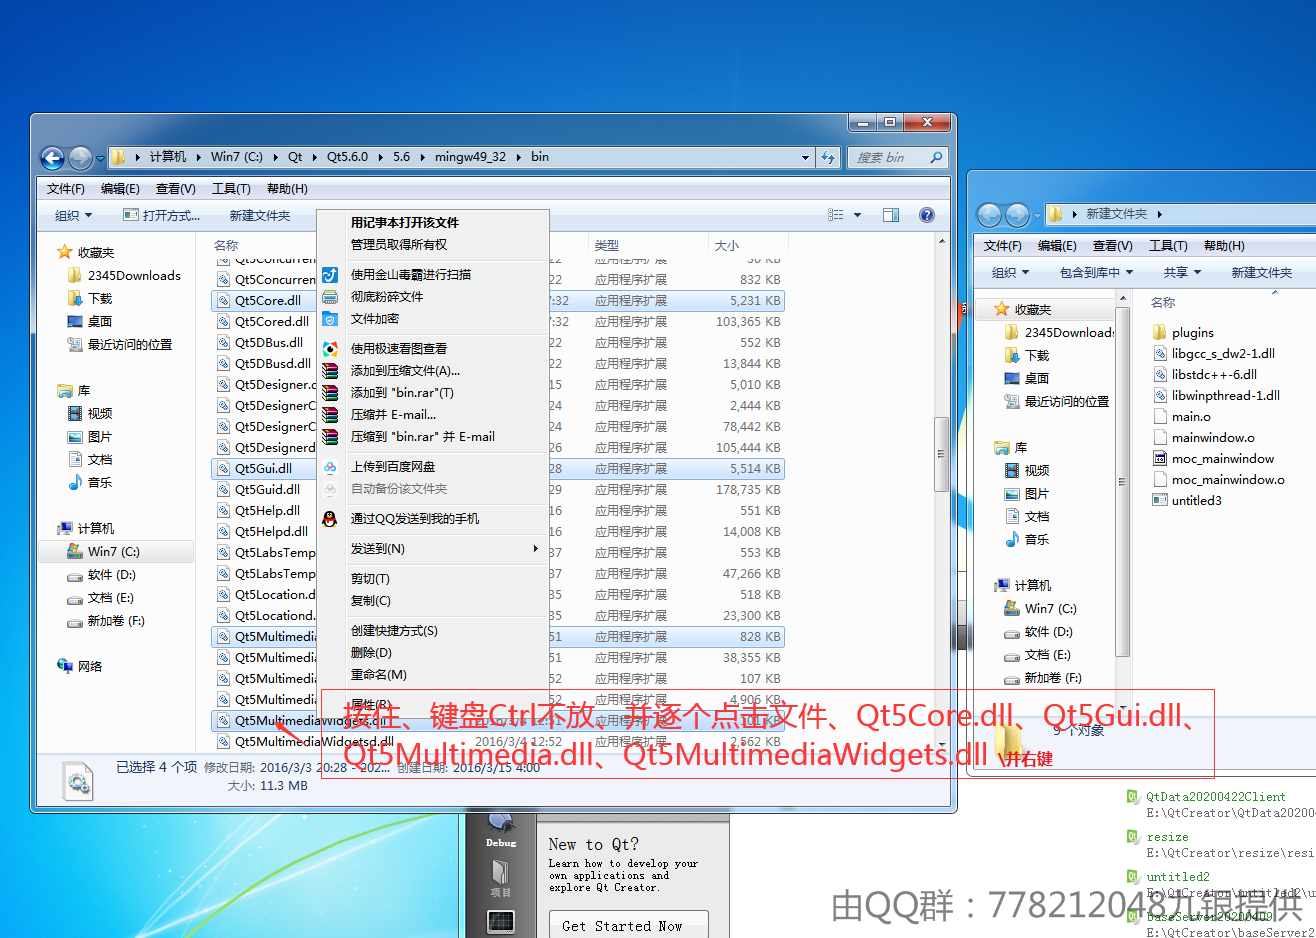
Task: Click the Qt5Core.dll file icon
Action: tap(224, 300)
